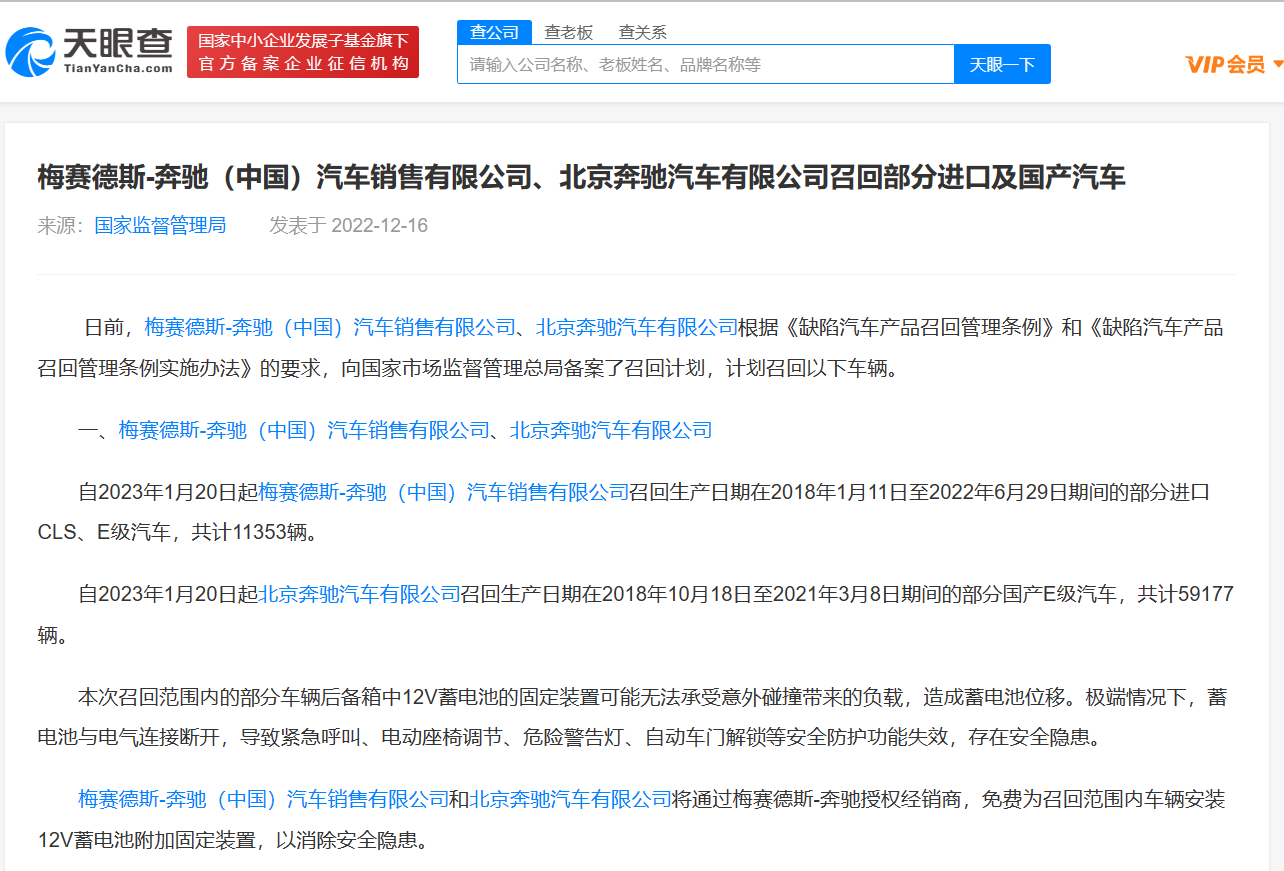Switch to the 查公司 tab

(x=494, y=32)
